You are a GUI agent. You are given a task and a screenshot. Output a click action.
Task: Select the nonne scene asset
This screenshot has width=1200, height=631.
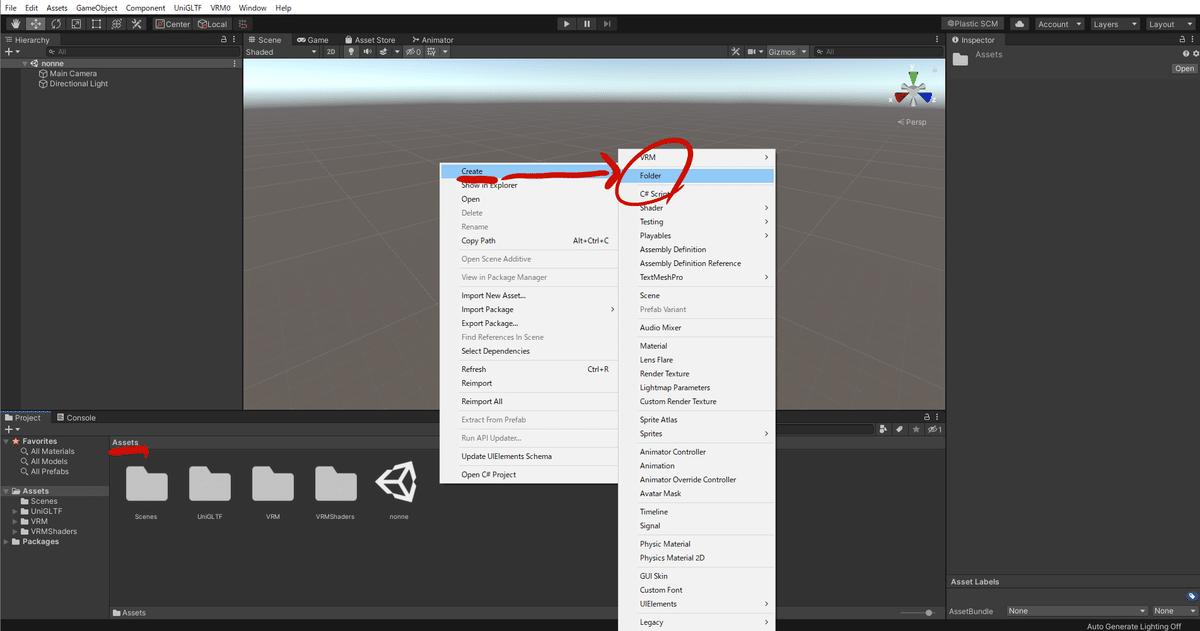[x=398, y=484]
